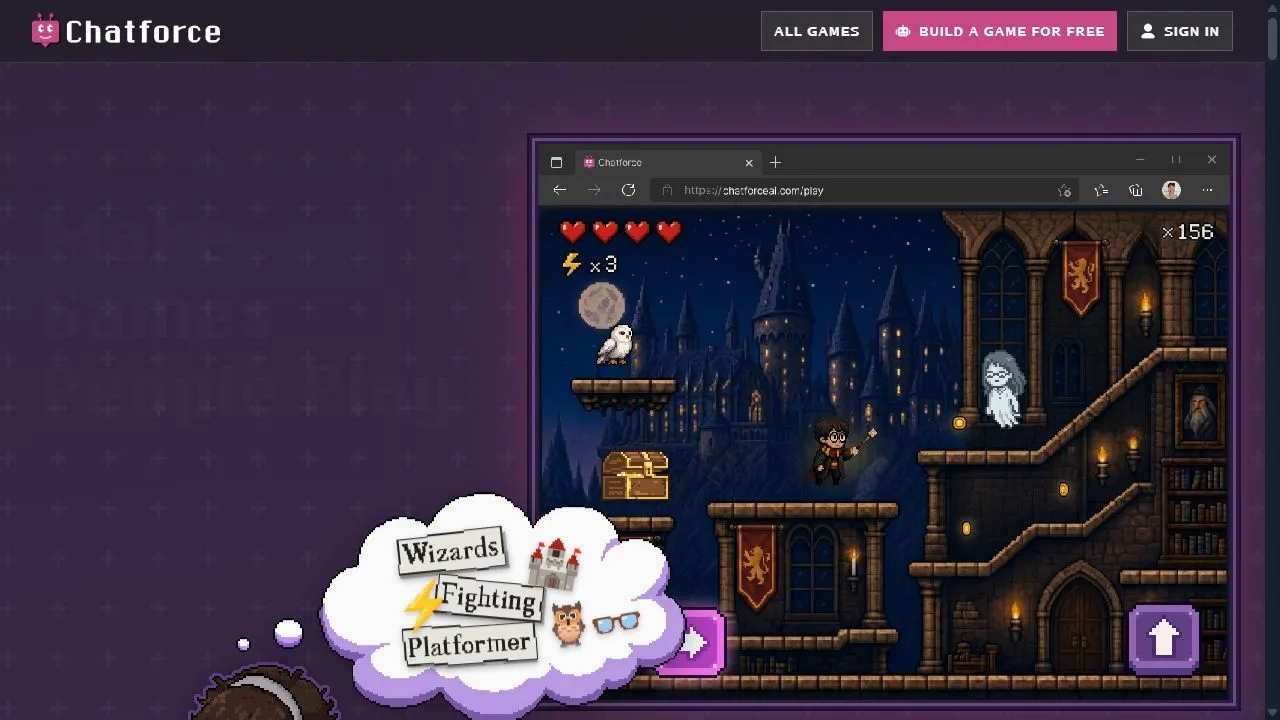The image size is (1280, 720).
Task: Click BUILD A GAME FOR FREE
Action: 1000,31
